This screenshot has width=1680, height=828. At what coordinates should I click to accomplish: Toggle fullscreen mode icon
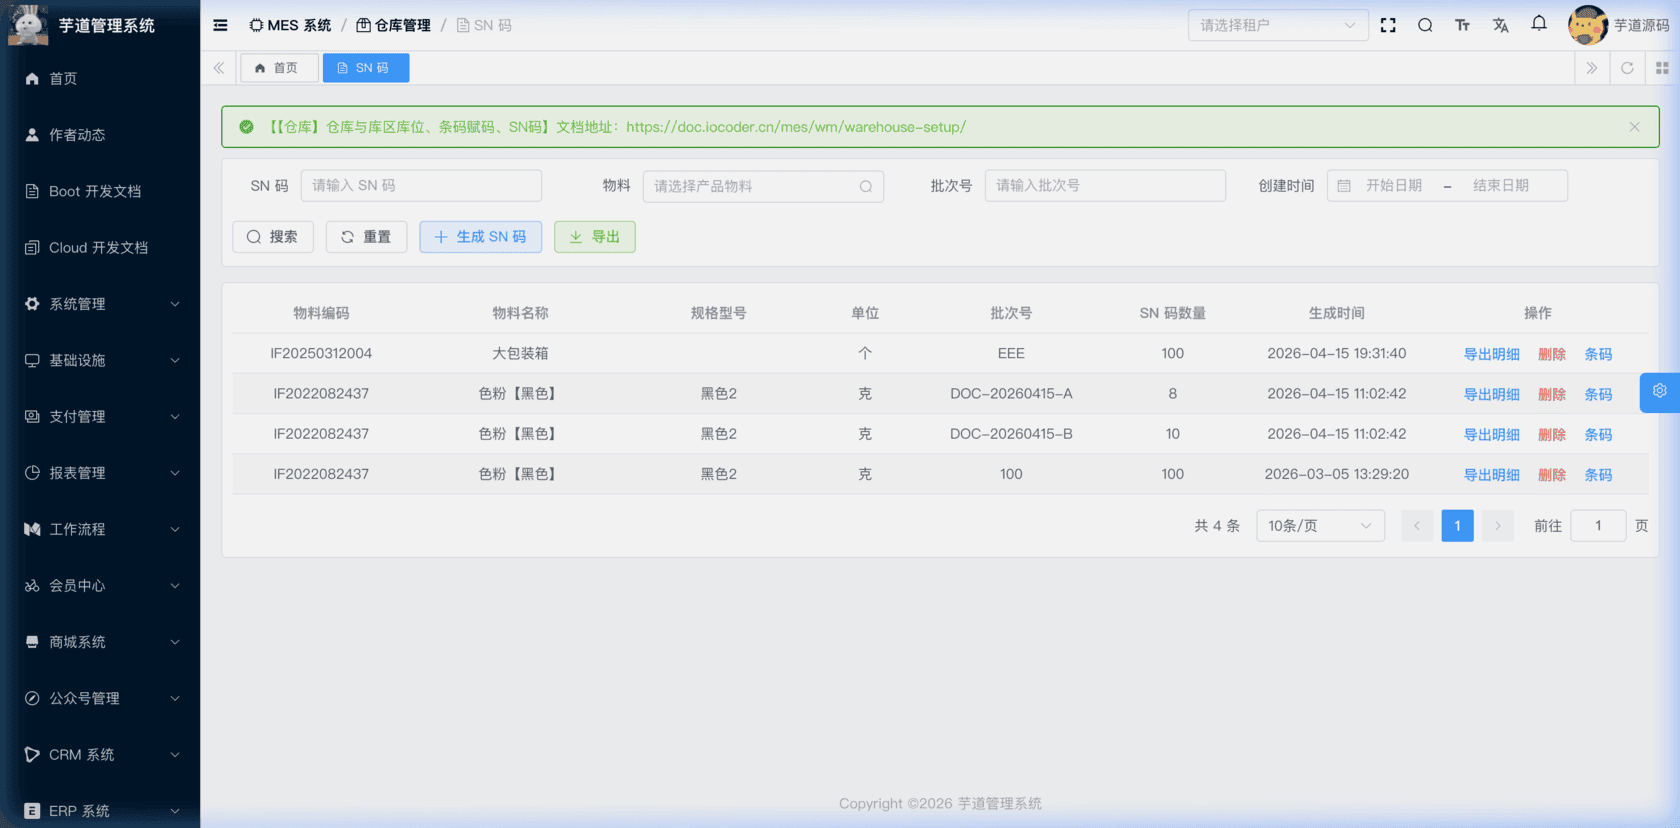[x=1388, y=25]
